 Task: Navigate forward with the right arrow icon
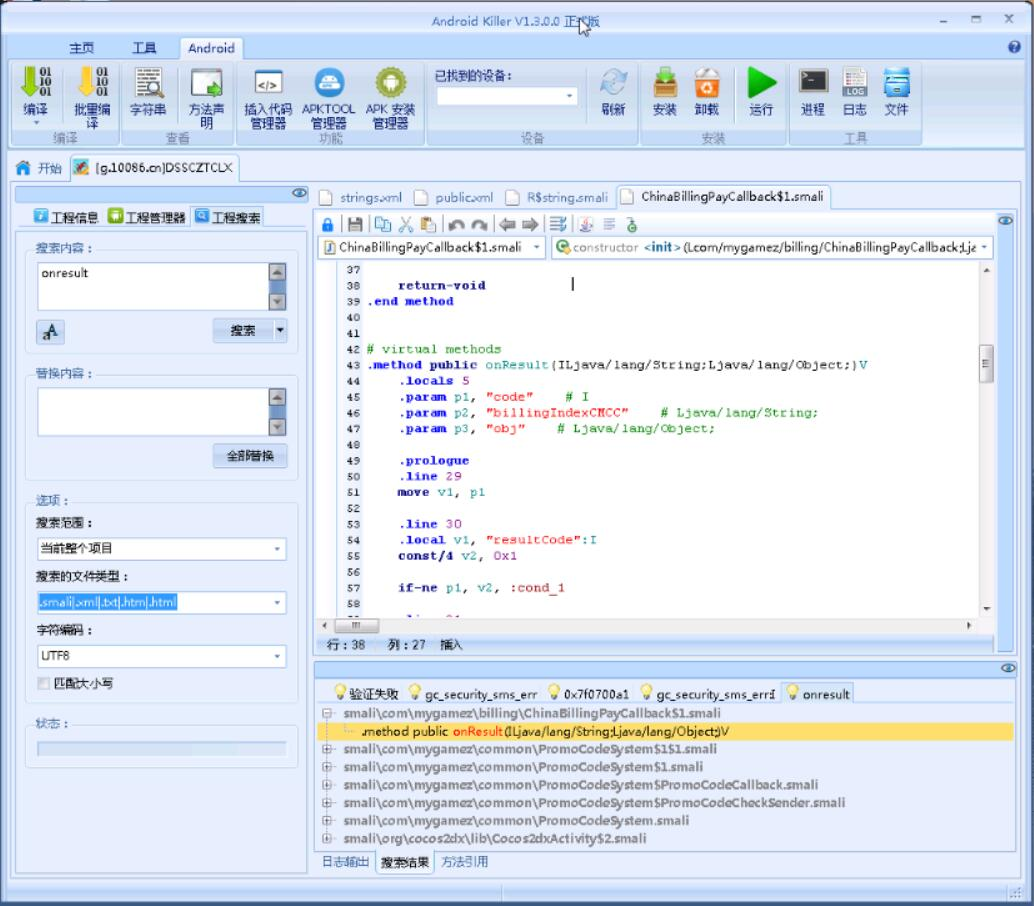pyautogui.click(x=530, y=225)
